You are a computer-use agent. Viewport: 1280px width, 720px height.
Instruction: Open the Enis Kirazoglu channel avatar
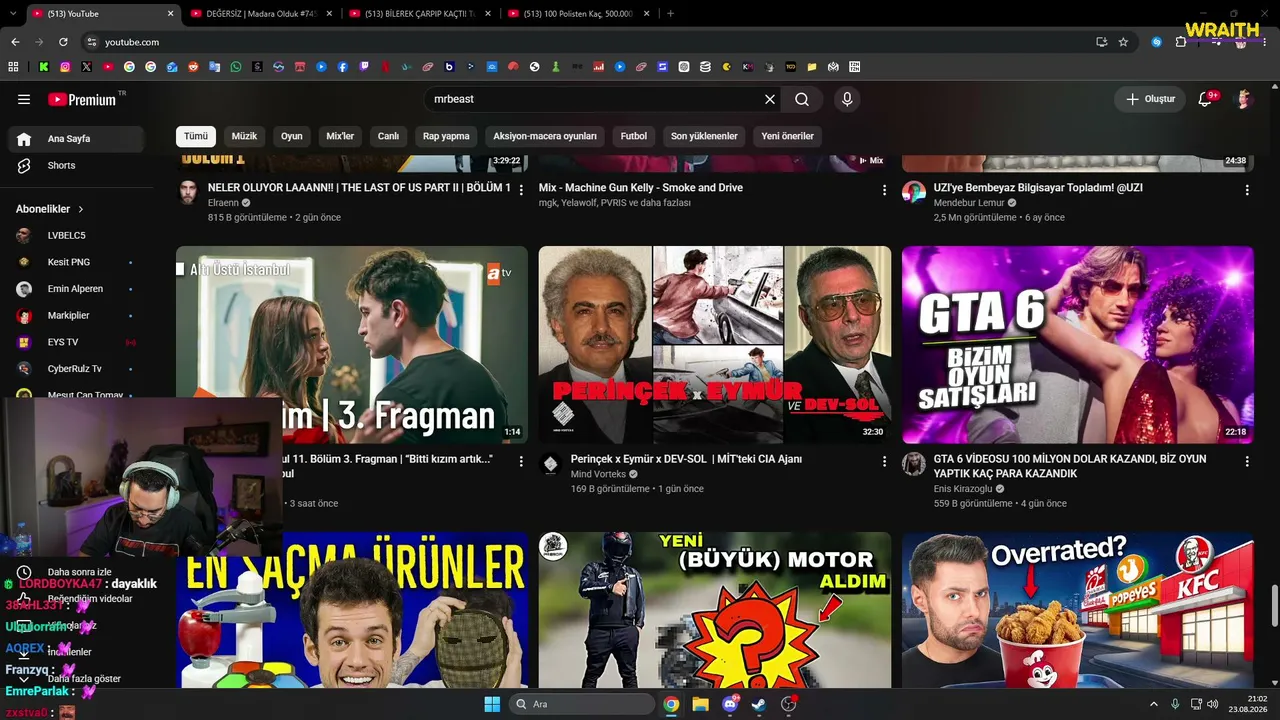point(914,464)
